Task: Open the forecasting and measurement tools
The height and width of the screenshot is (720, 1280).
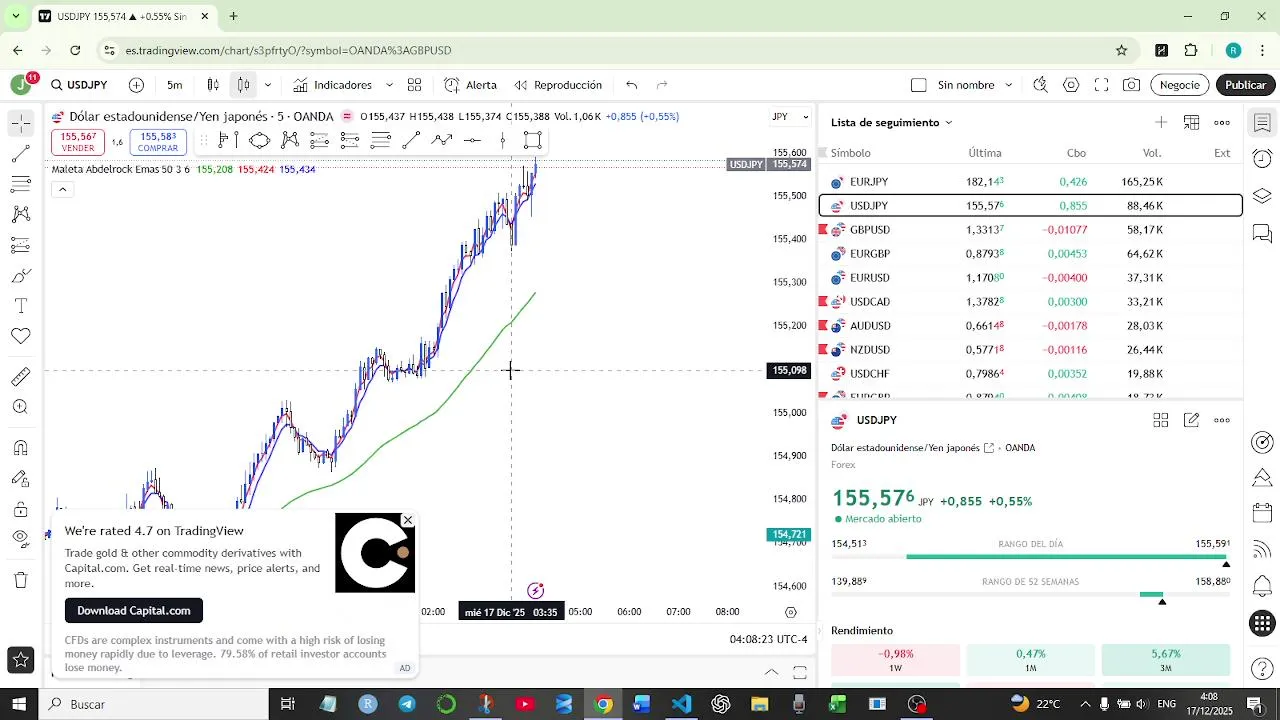Action: tap(20, 245)
